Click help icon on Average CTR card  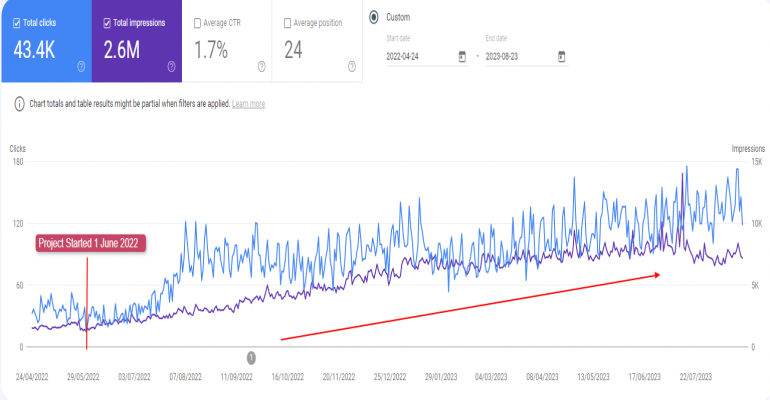tap(261, 67)
